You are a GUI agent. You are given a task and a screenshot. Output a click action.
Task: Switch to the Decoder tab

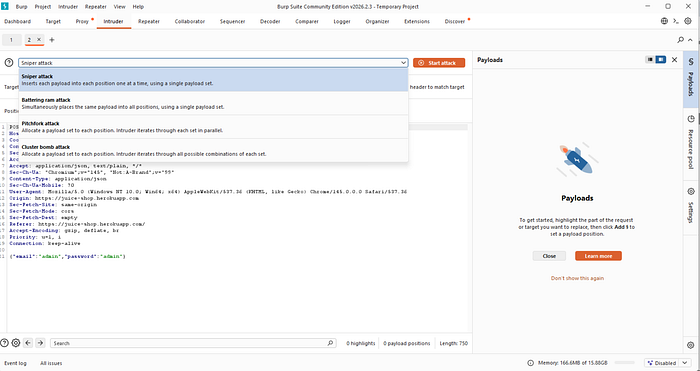click(270, 21)
